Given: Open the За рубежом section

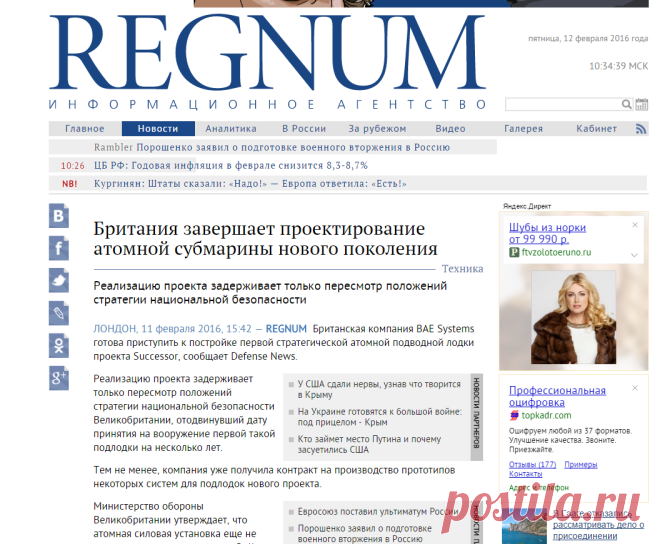Looking at the screenshot, I should (x=377, y=129).
